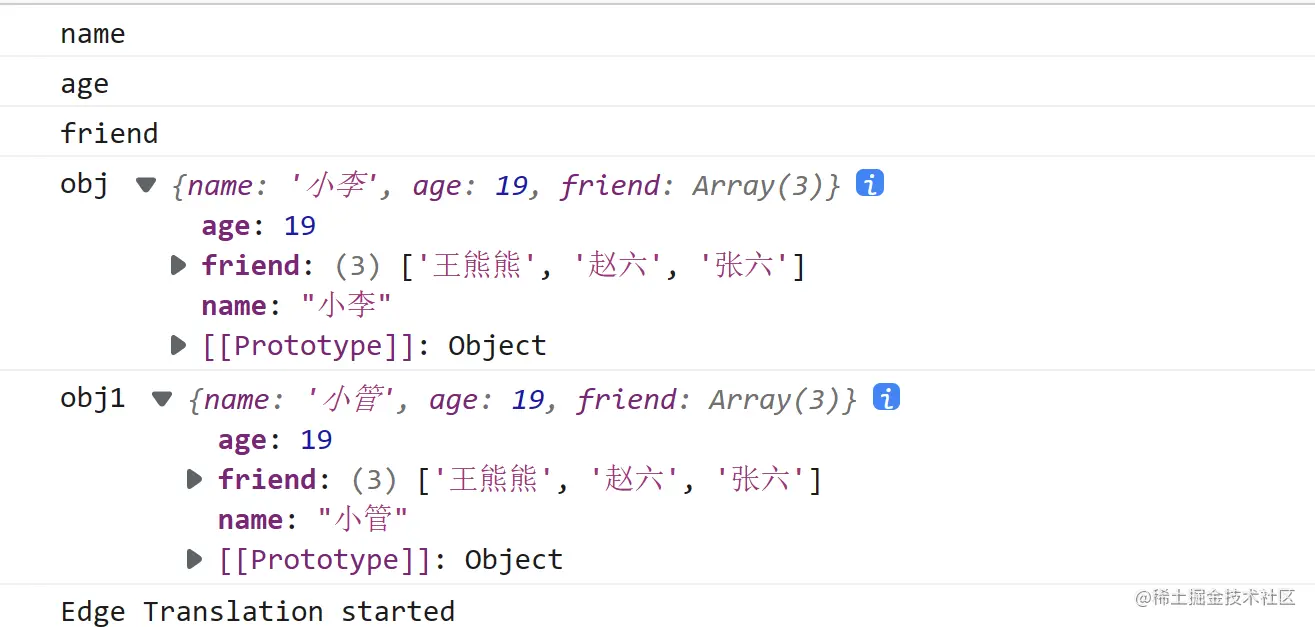This screenshot has width=1315, height=627.
Task: Select the 'friend' console log line
Action: click(x=109, y=133)
